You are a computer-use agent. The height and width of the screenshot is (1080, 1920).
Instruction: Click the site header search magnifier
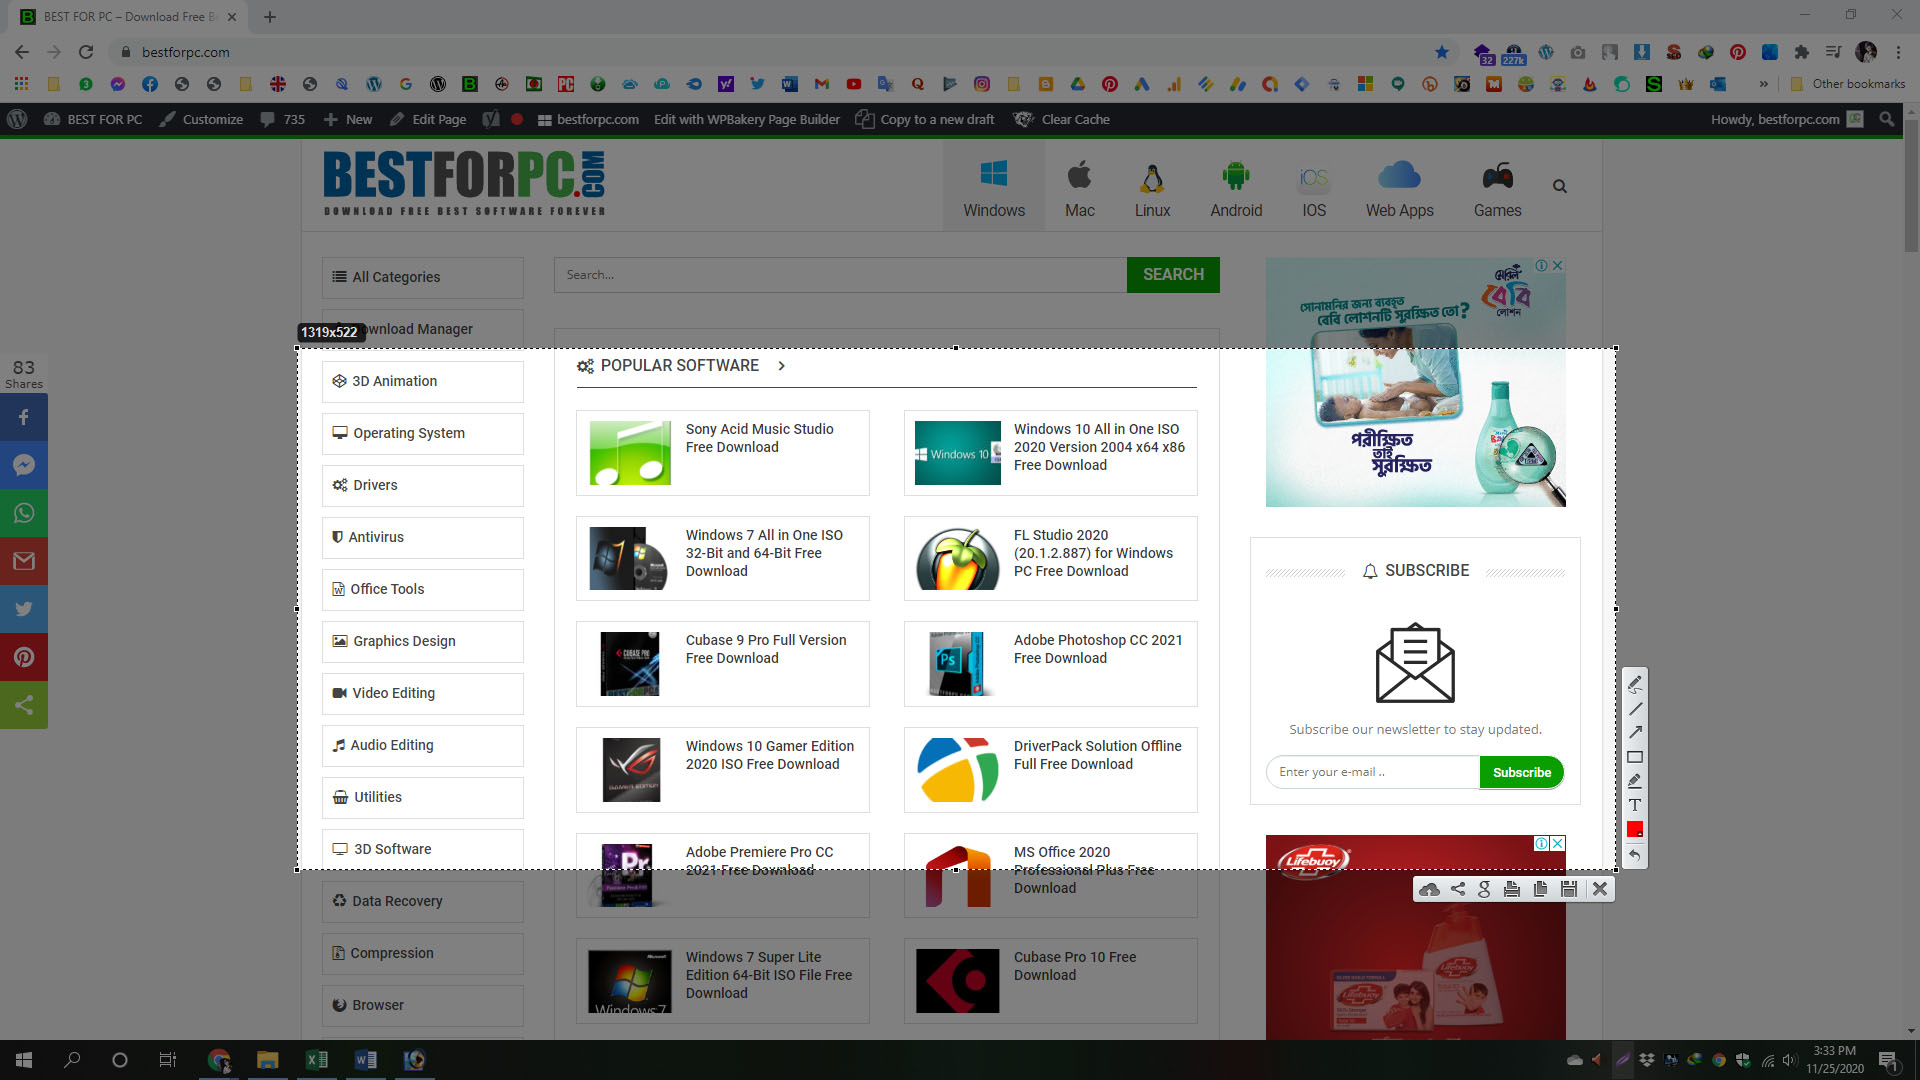coord(1560,186)
